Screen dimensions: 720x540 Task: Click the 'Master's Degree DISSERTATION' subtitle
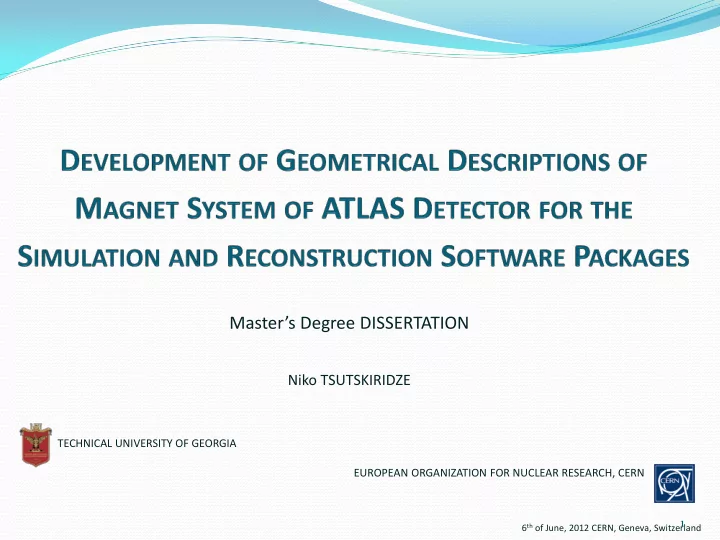click(349, 323)
